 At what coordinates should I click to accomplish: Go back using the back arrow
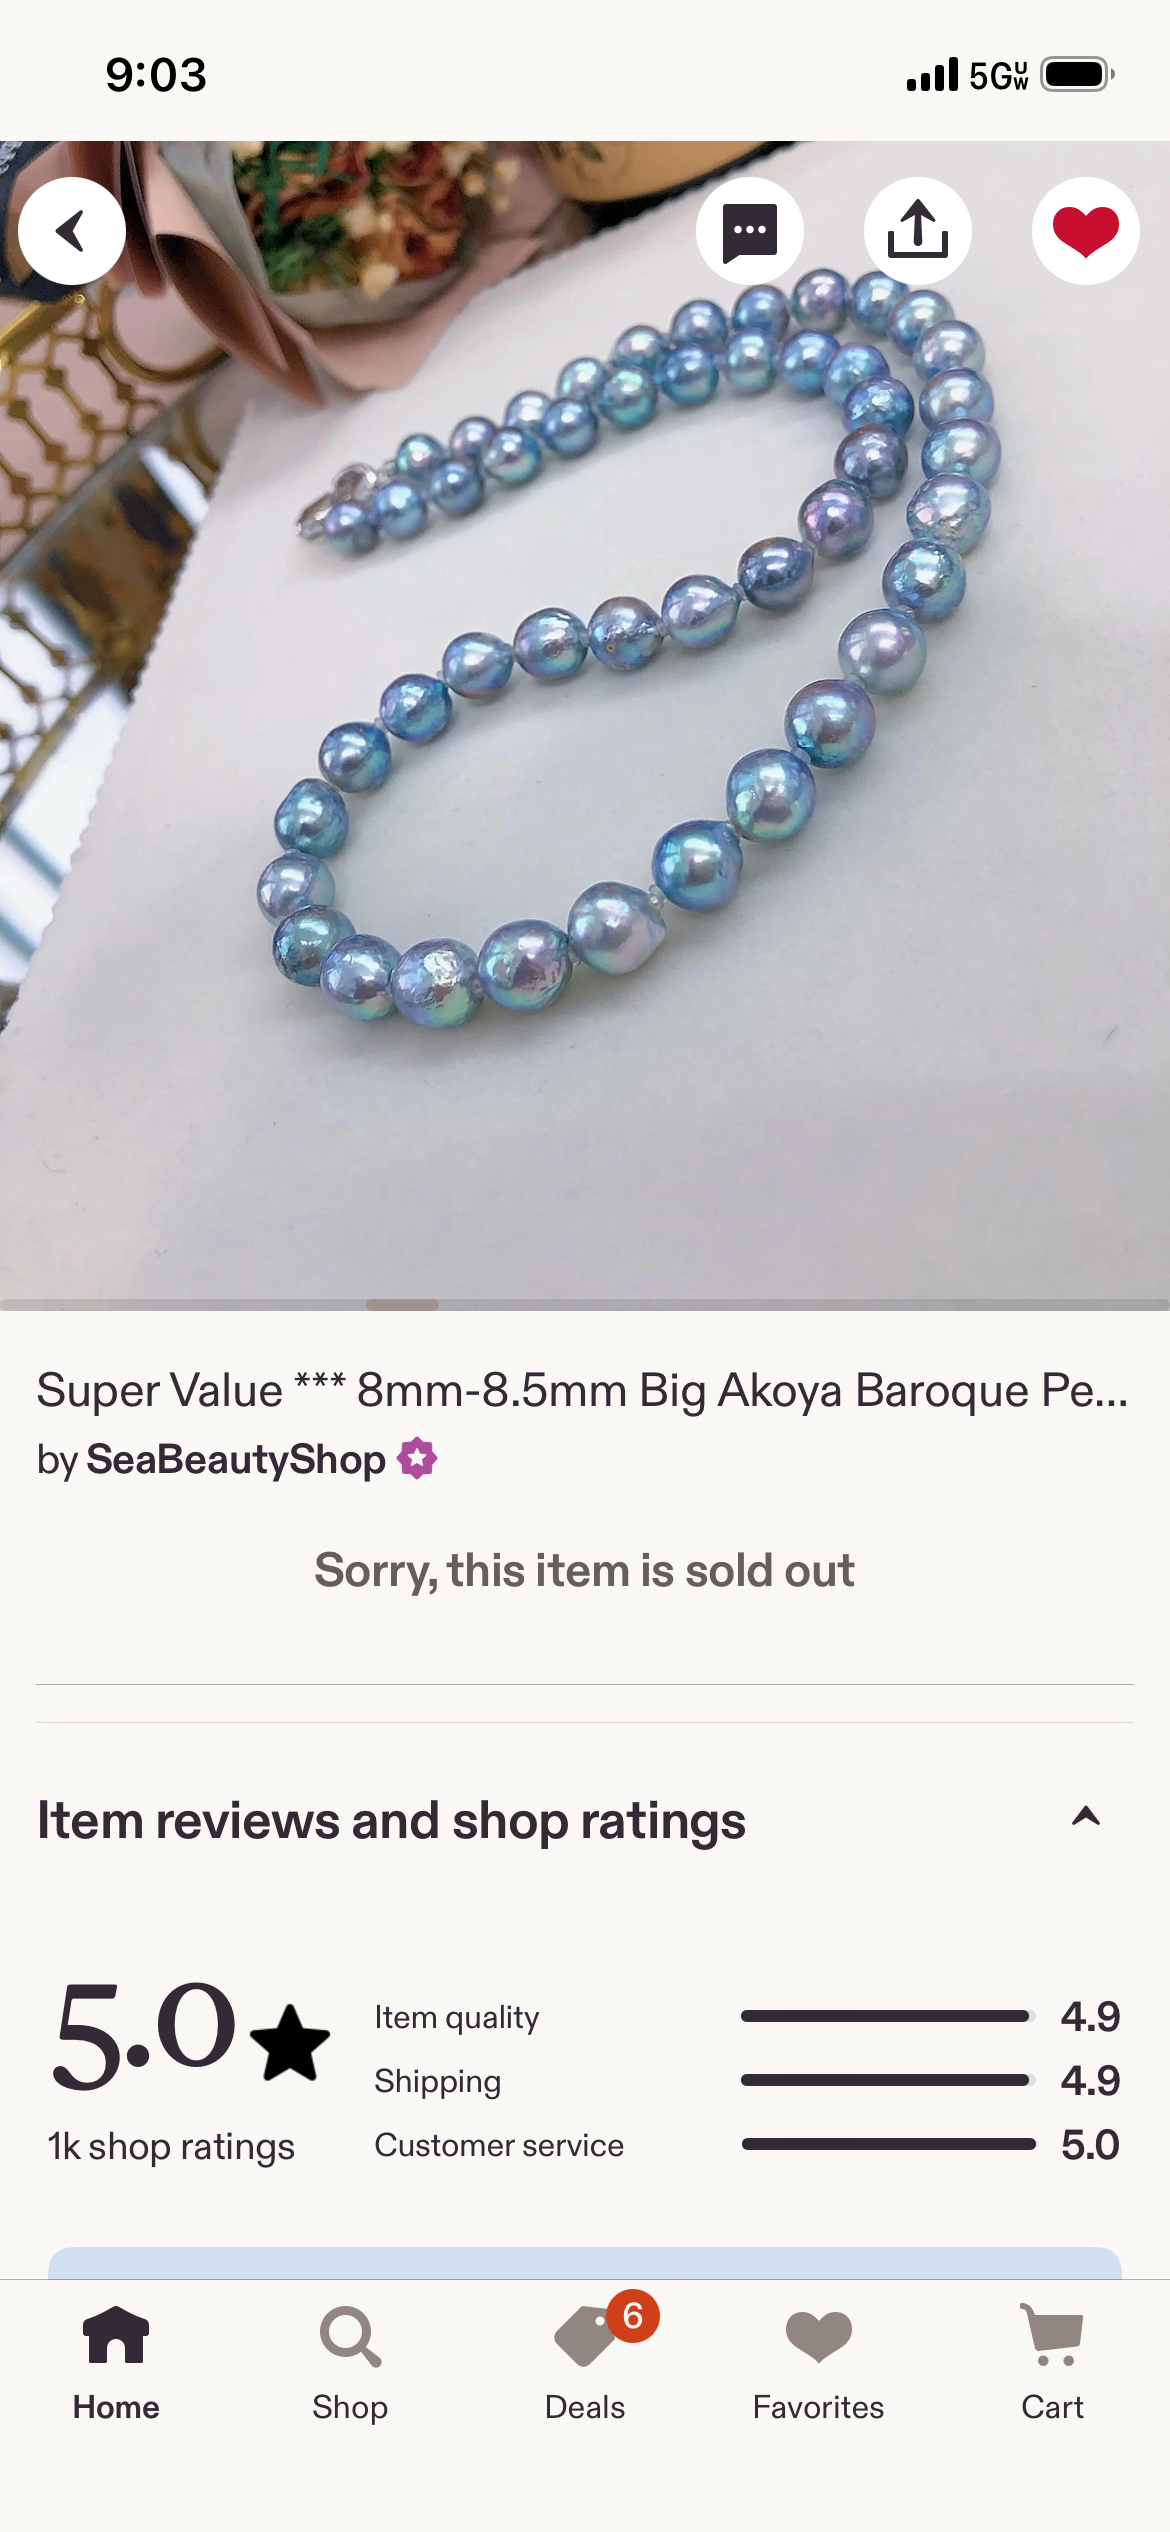(72, 231)
